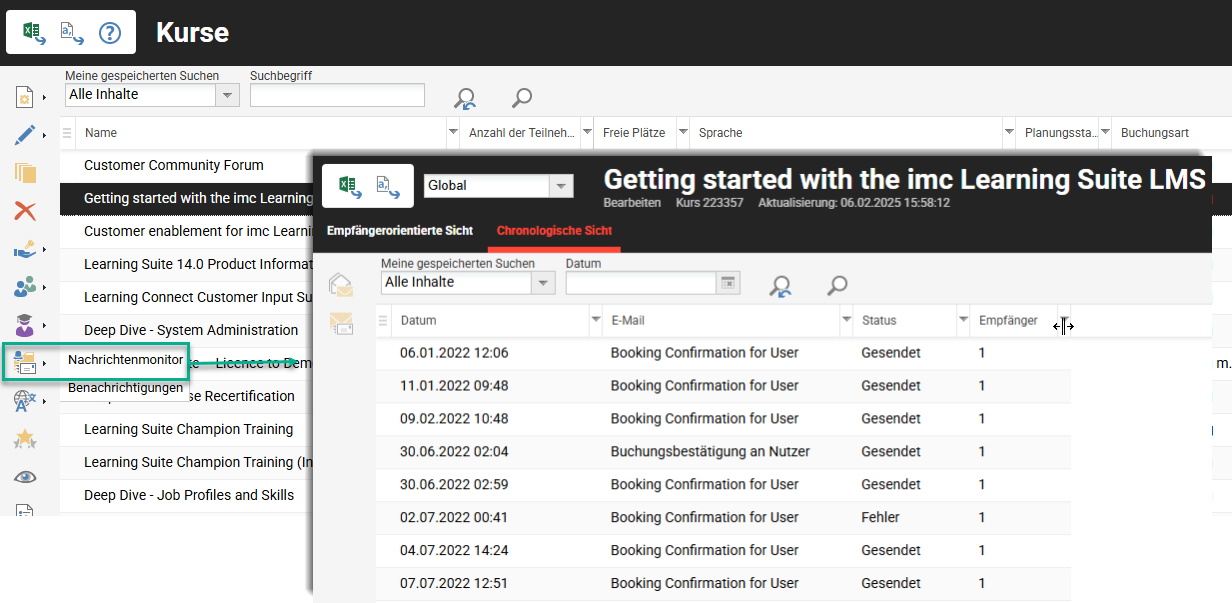Click search magnifier icon in message monitor panel

(837, 286)
